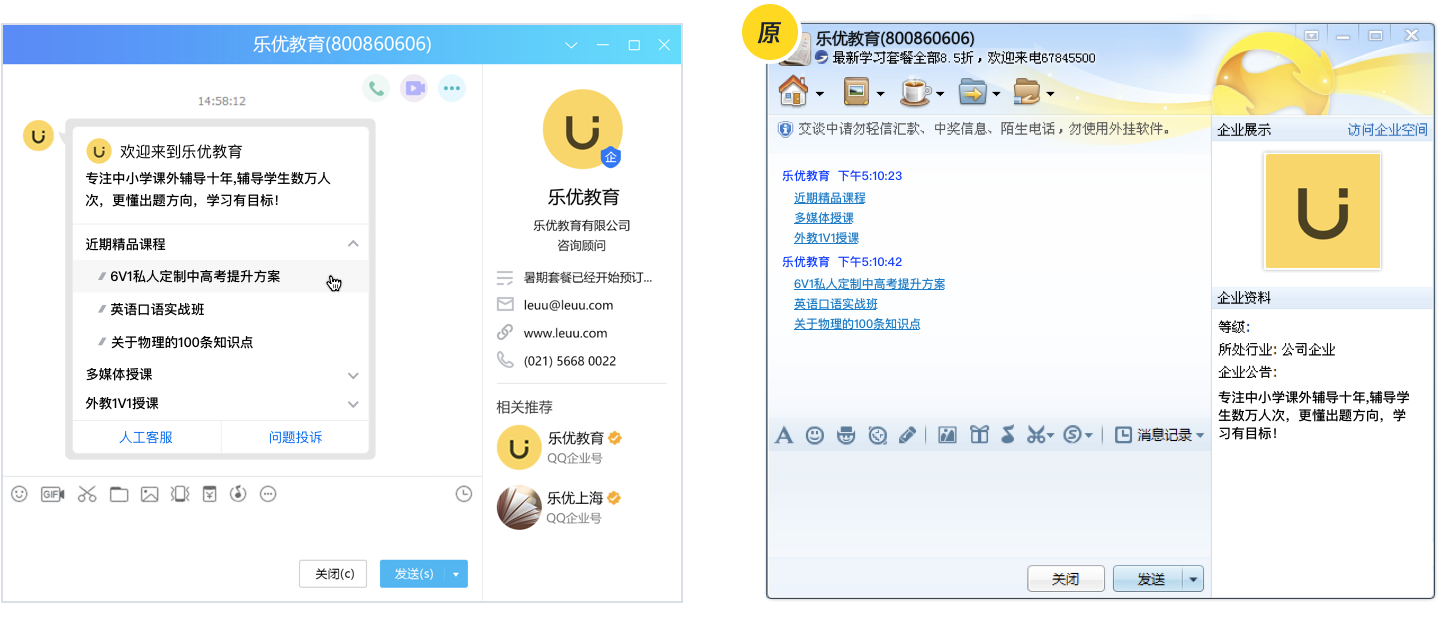
Task: Click 人工客服 at the card bottom
Action: click(146, 437)
